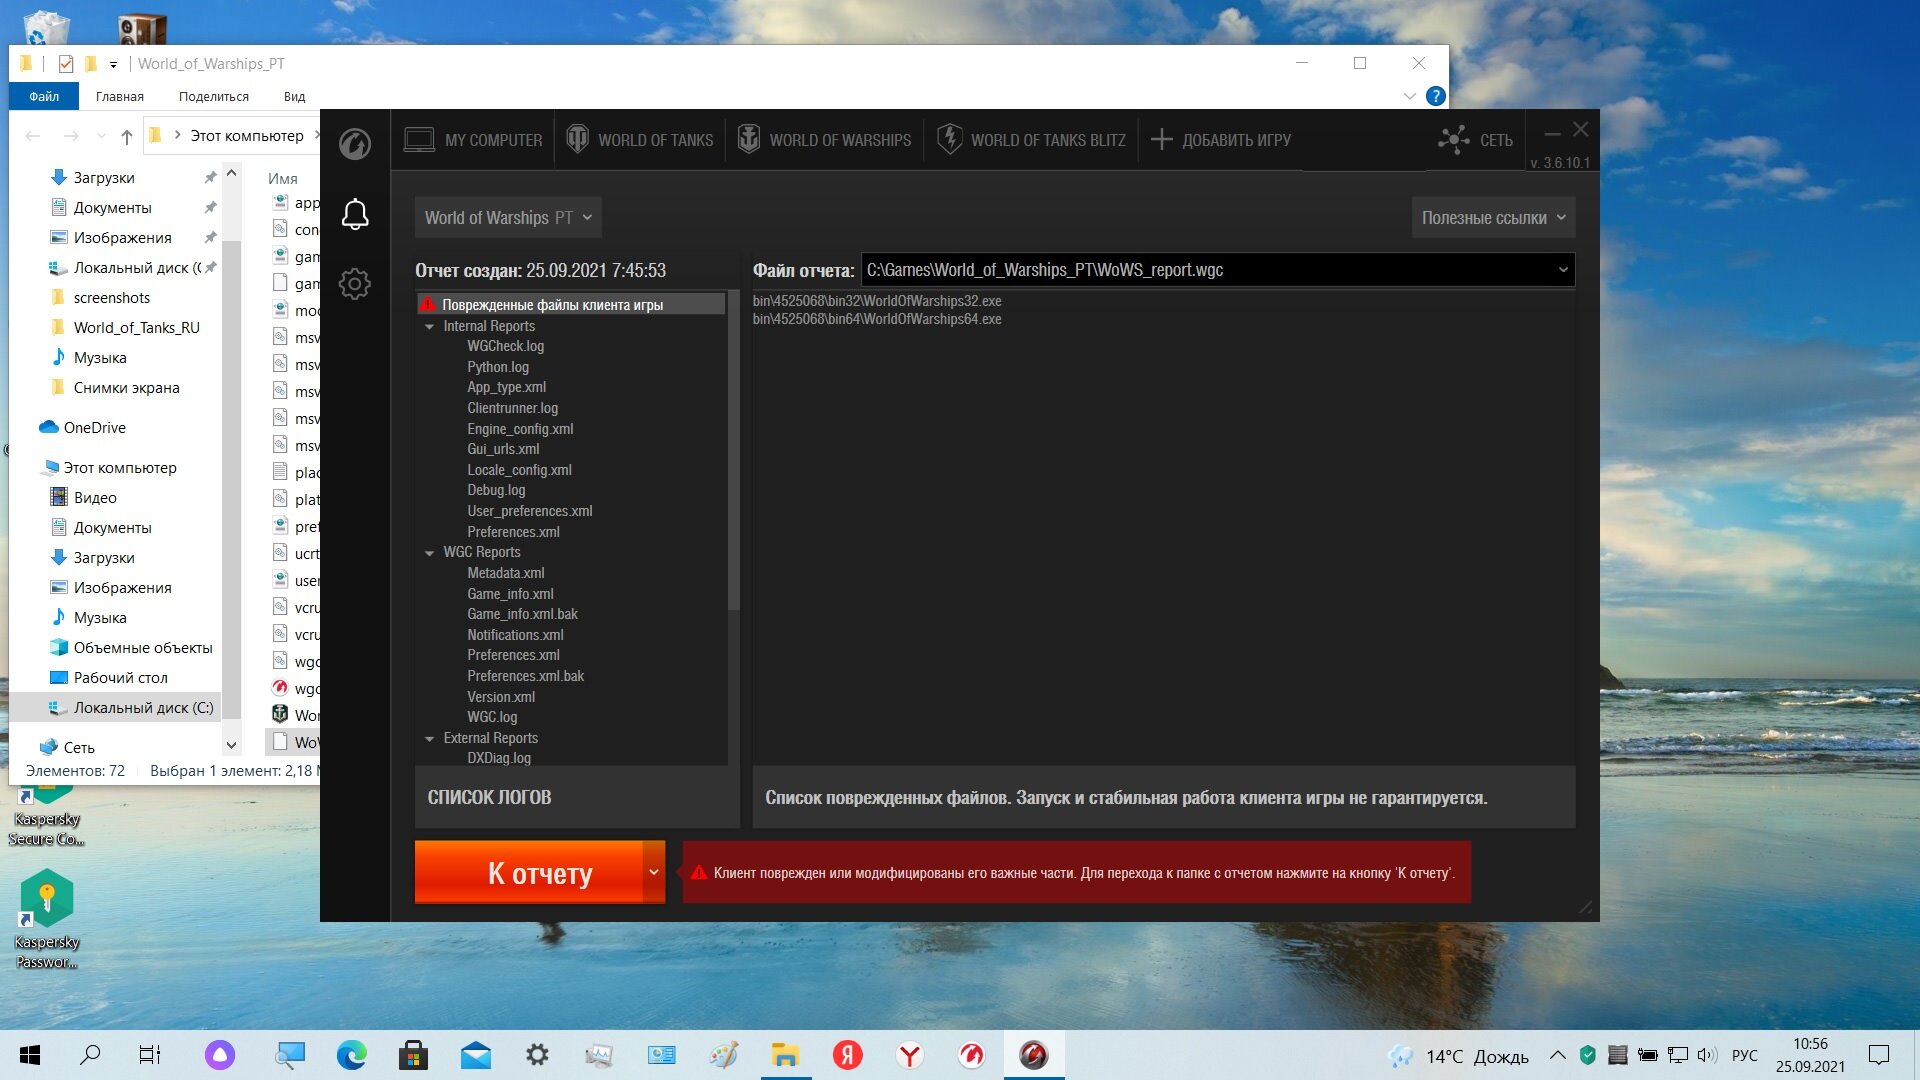Image resolution: width=1920 pixels, height=1080 pixels.
Task: Select Game_info.xml.bak entry
Action: (522, 614)
